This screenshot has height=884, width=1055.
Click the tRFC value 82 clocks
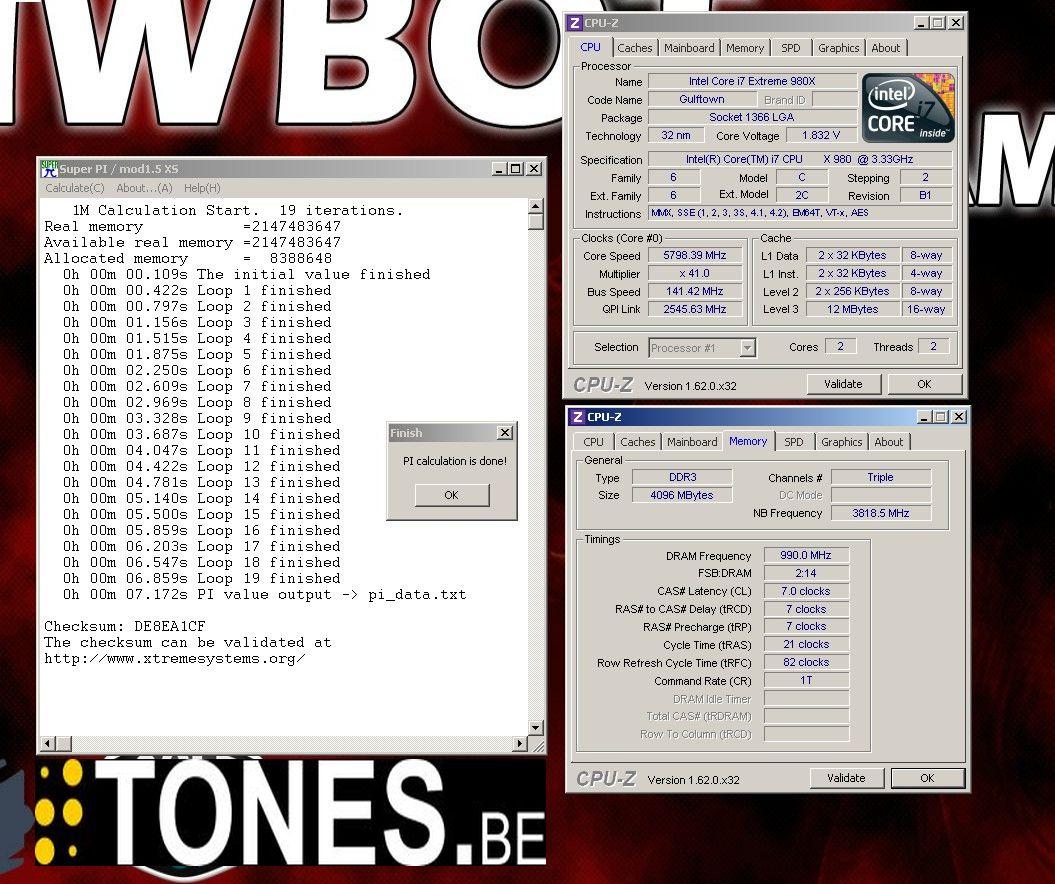[806, 663]
